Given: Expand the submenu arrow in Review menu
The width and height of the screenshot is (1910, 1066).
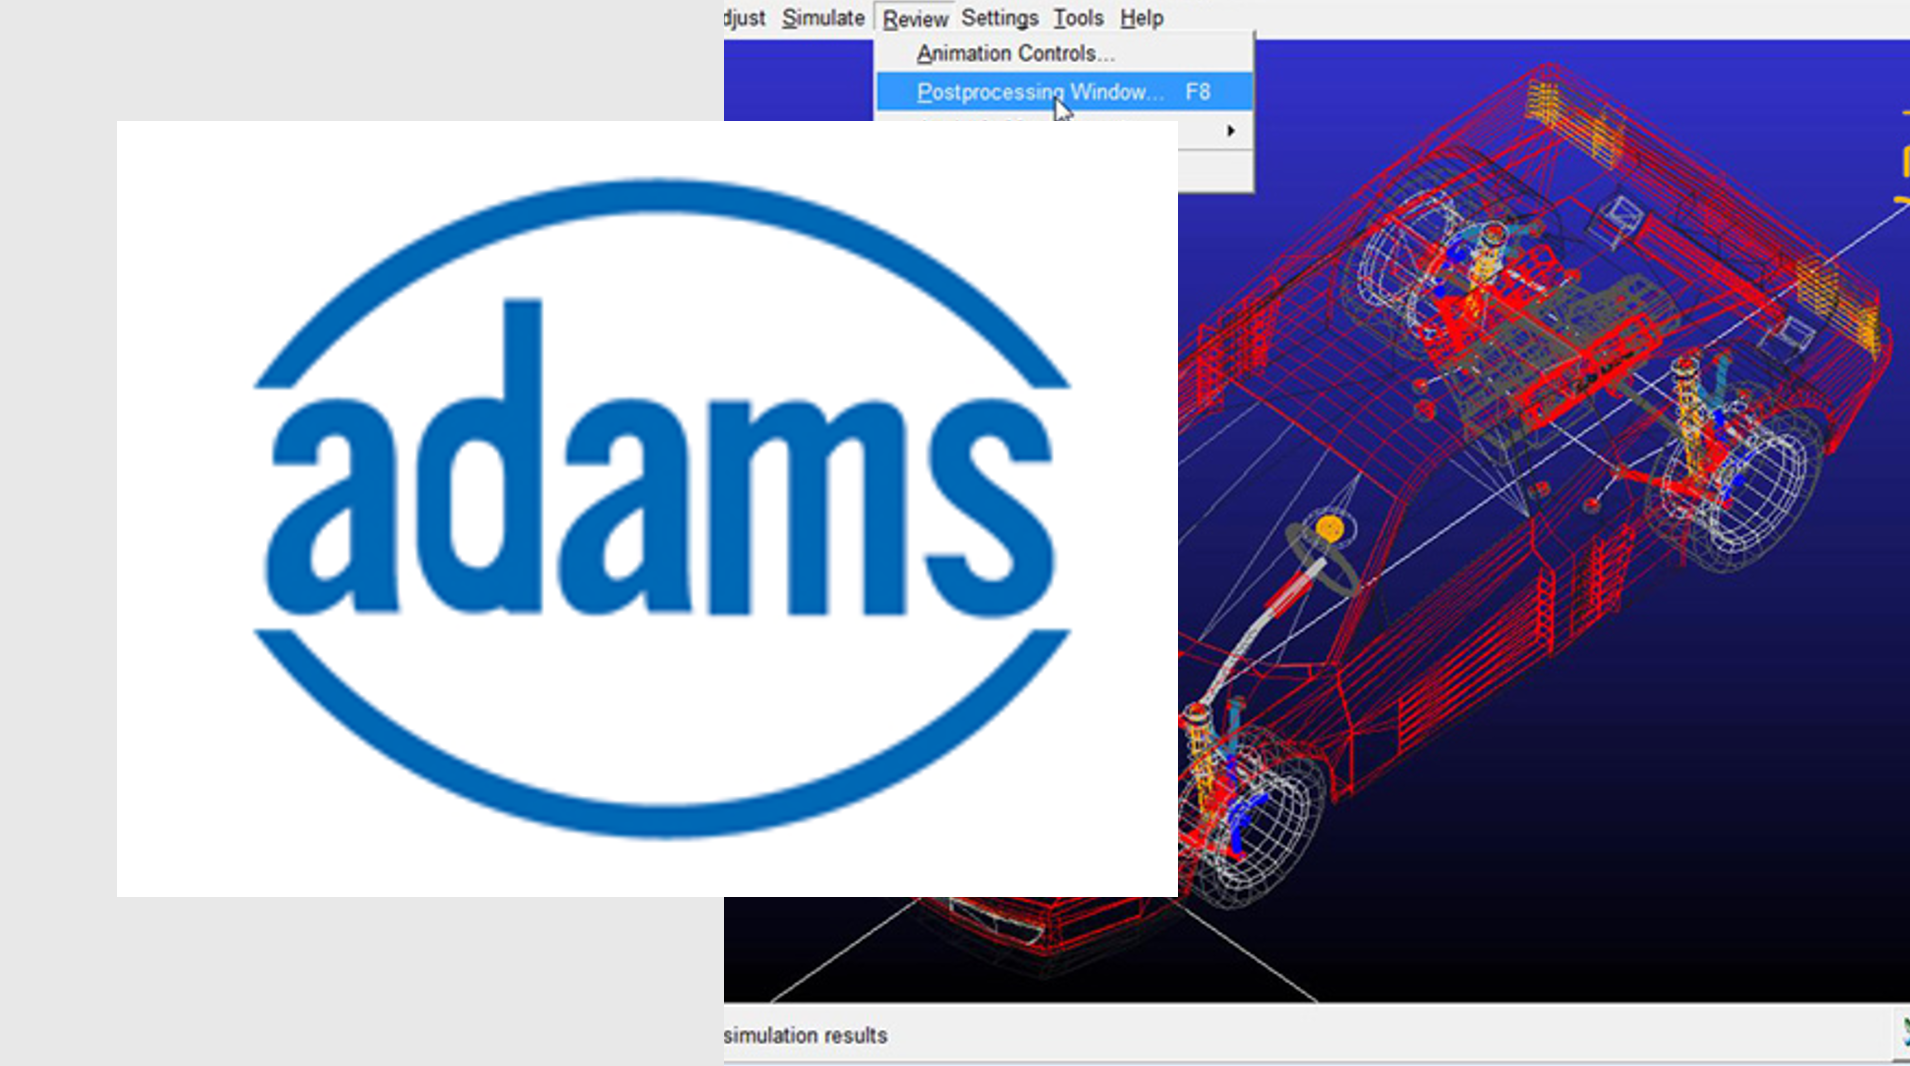Looking at the screenshot, I should (1231, 131).
